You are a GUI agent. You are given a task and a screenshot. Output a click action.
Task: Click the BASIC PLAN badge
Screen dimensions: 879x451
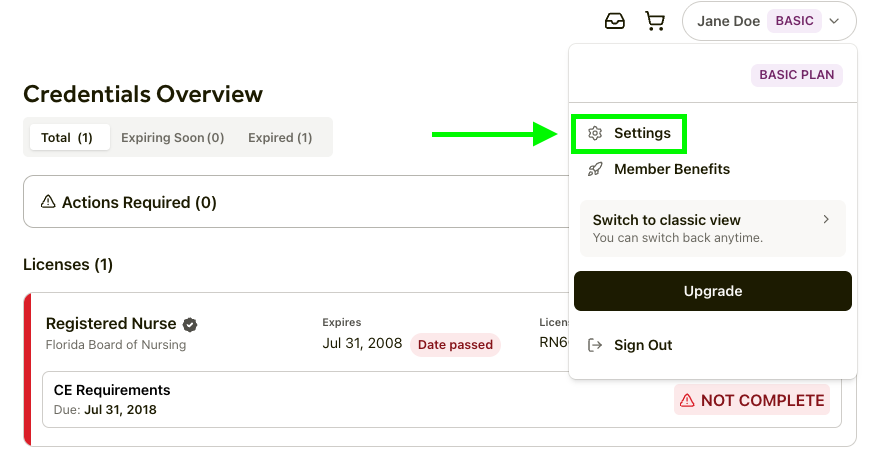click(797, 75)
